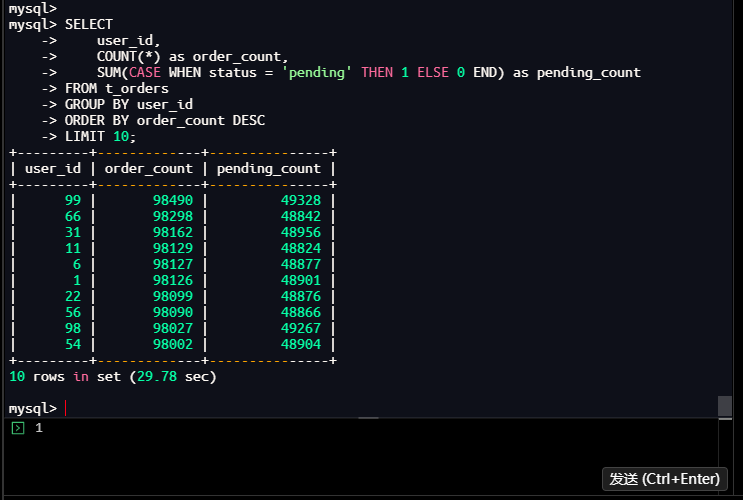Viewport: 743px width, 500px height.
Task: Click the pending_count column header
Action: pyautogui.click(x=269, y=169)
